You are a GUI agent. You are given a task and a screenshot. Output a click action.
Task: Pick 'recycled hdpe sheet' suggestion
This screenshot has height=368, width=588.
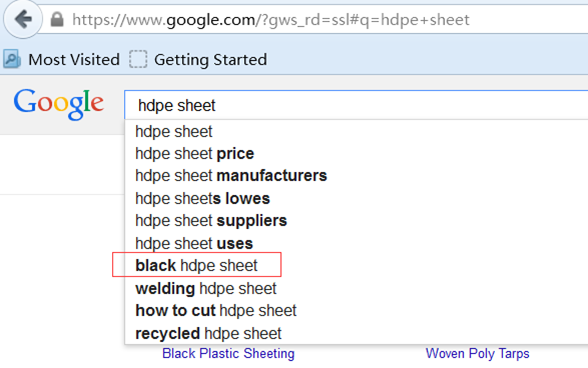click(356, 333)
